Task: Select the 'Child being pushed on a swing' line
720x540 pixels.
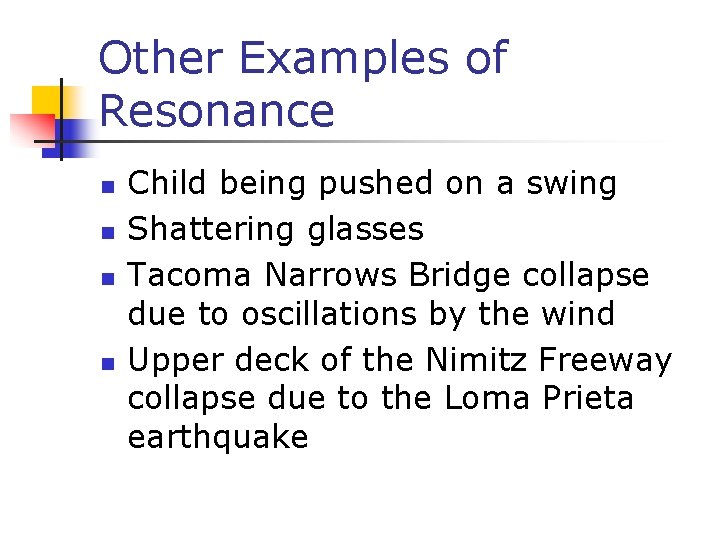Action: point(372,184)
